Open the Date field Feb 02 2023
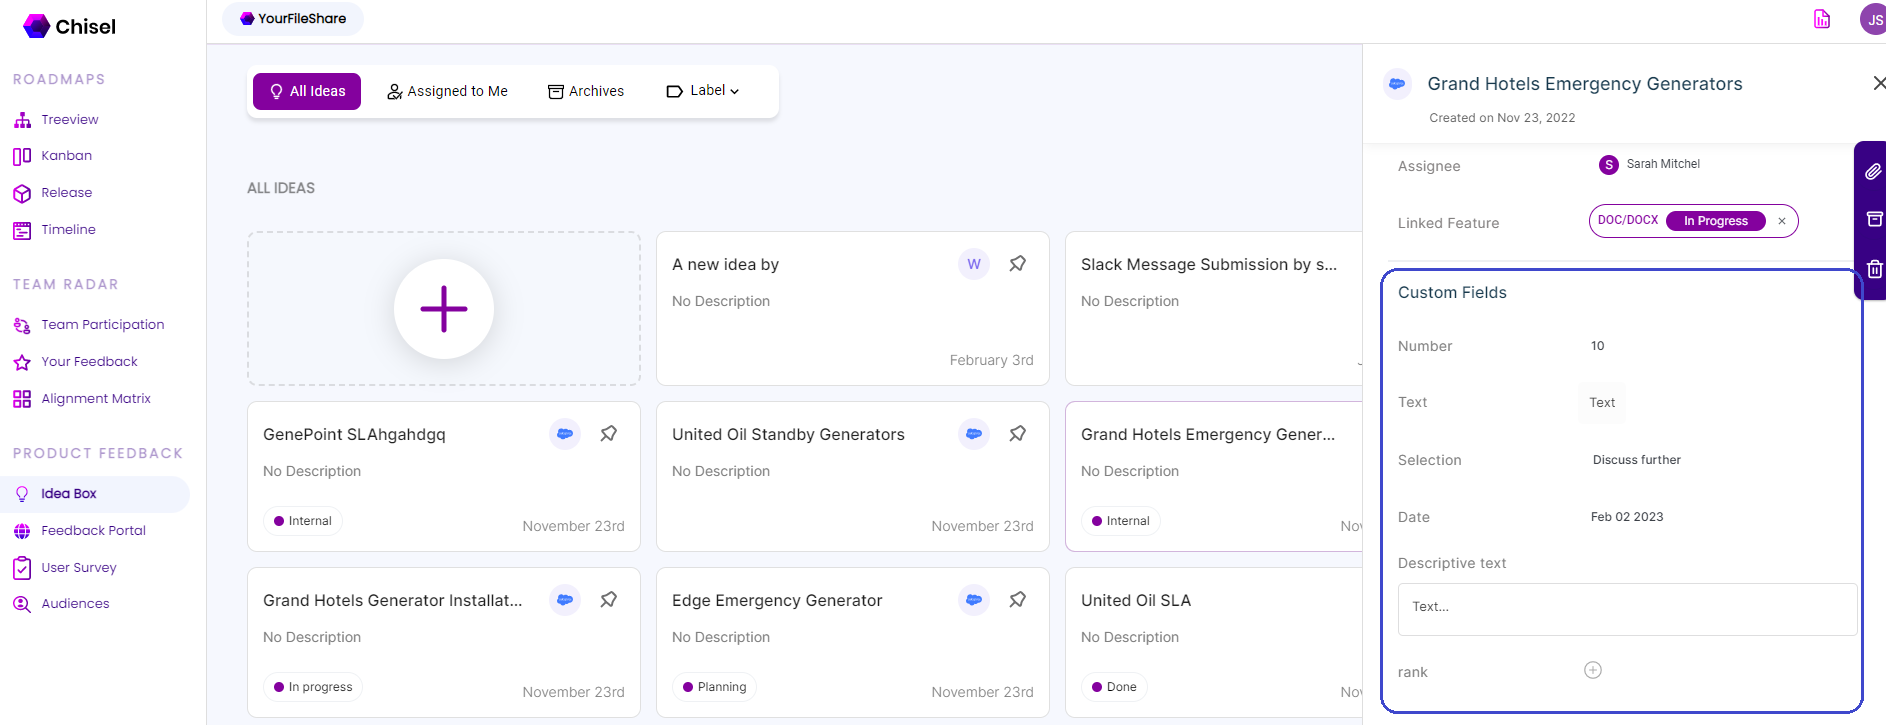Image resolution: width=1886 pixels, height=725 pixels. 1627,517
